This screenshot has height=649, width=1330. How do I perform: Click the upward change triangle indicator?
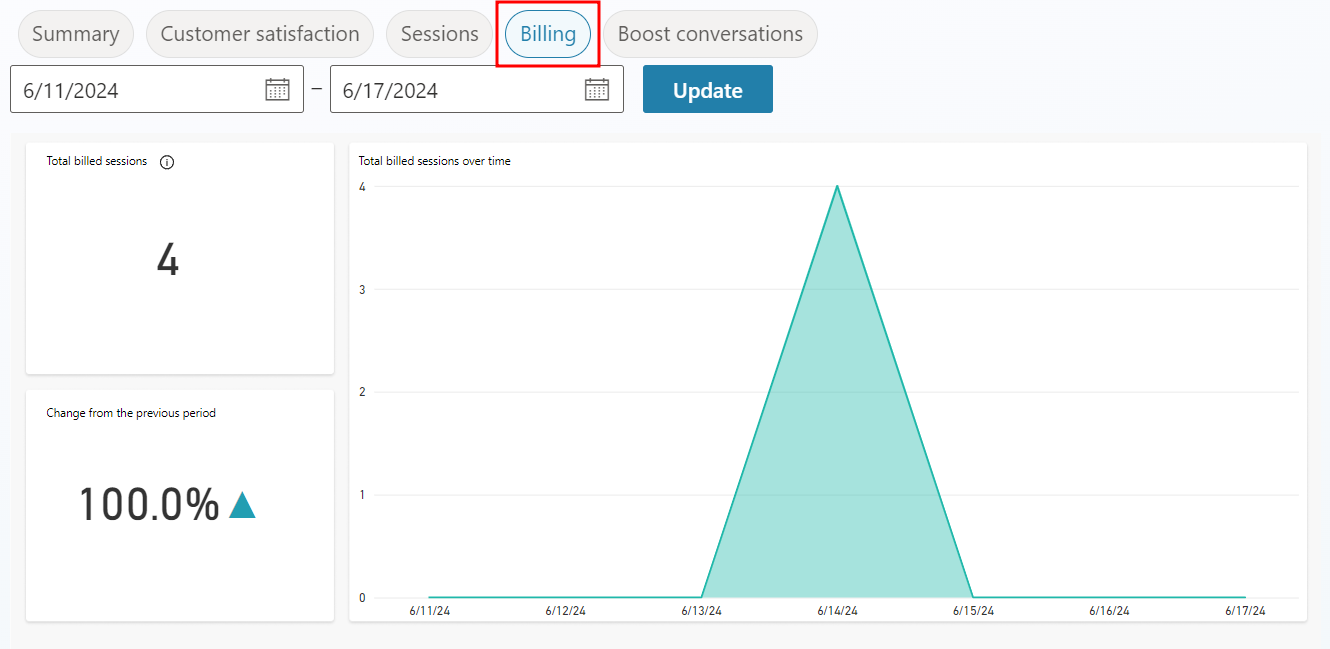coord(242,505)
